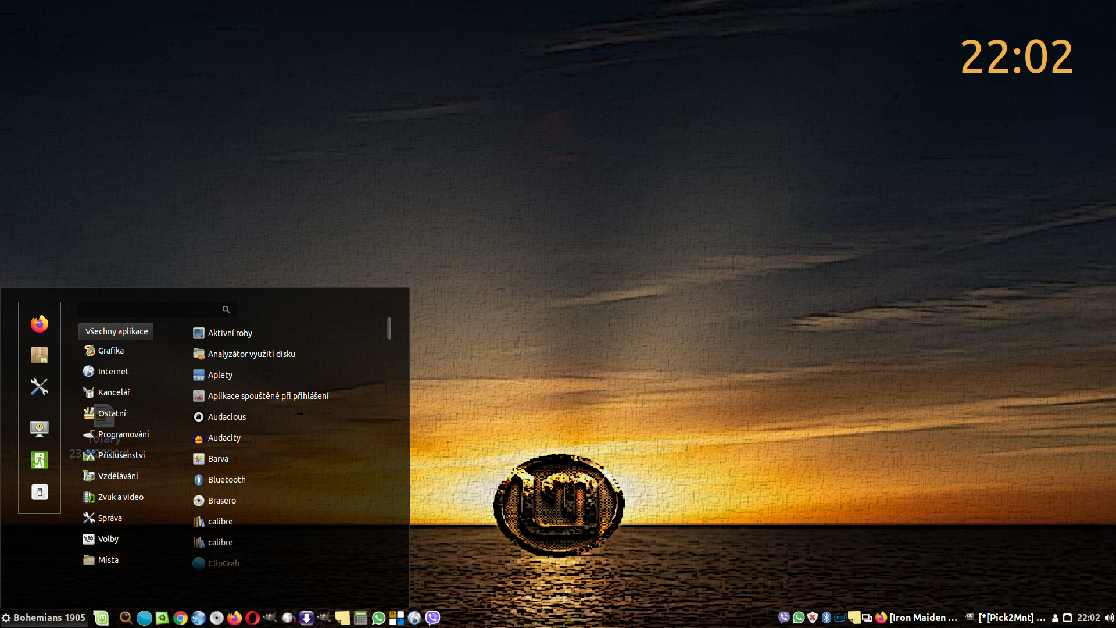This screenshot has width=1116, height=628.
Task: Click the logout icon in menu sidebar
Action: pyautogui.click(x=39, y=460)
